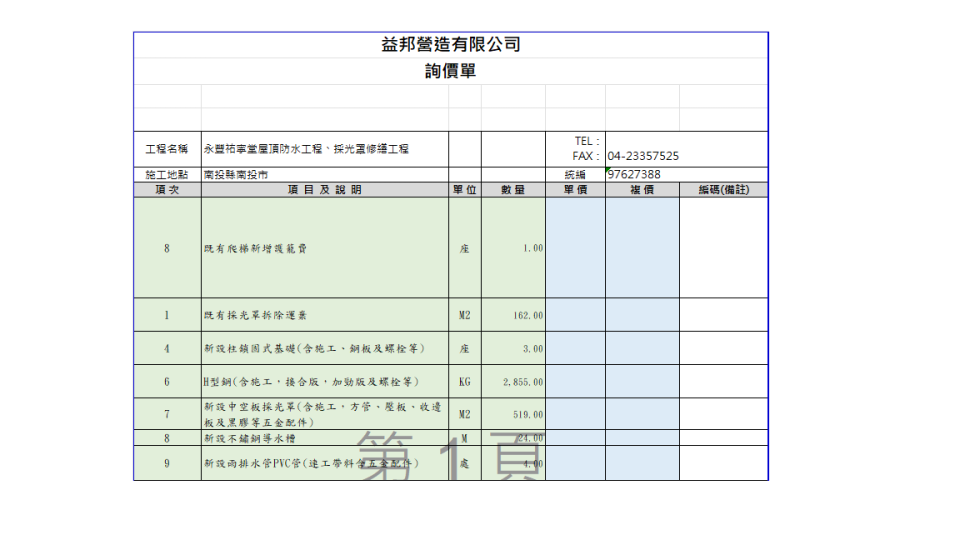Click the quantity 162.00 cell

tap(513, 315)
